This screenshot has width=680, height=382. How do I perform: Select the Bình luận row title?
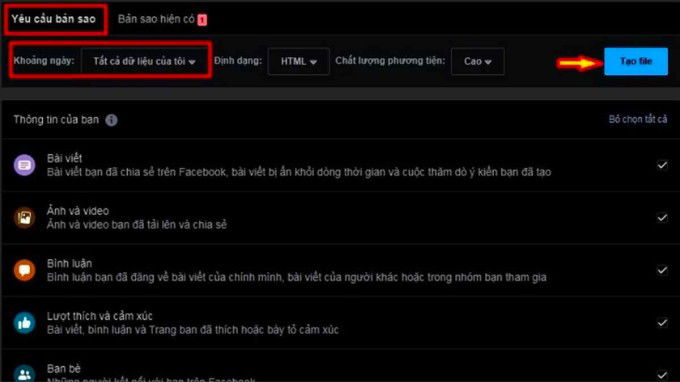click(x=69, y=264)
